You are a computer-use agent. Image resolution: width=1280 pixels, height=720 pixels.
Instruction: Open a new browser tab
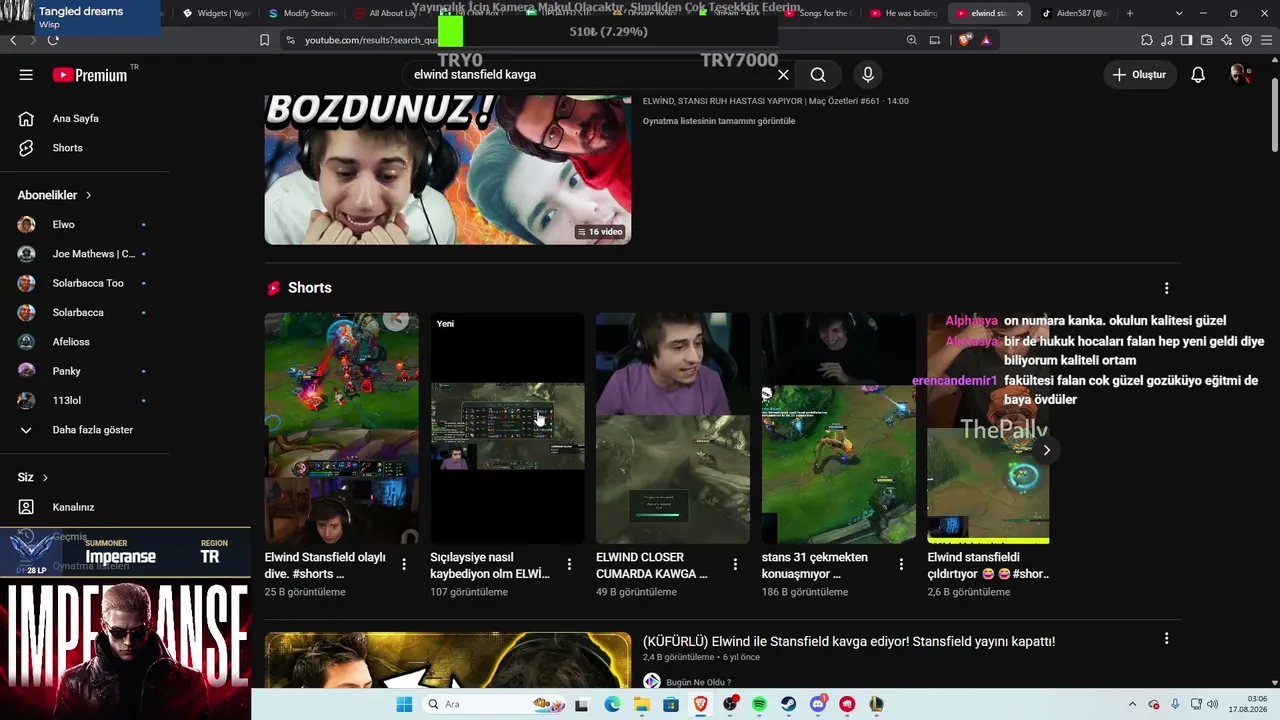point(1130,13)
